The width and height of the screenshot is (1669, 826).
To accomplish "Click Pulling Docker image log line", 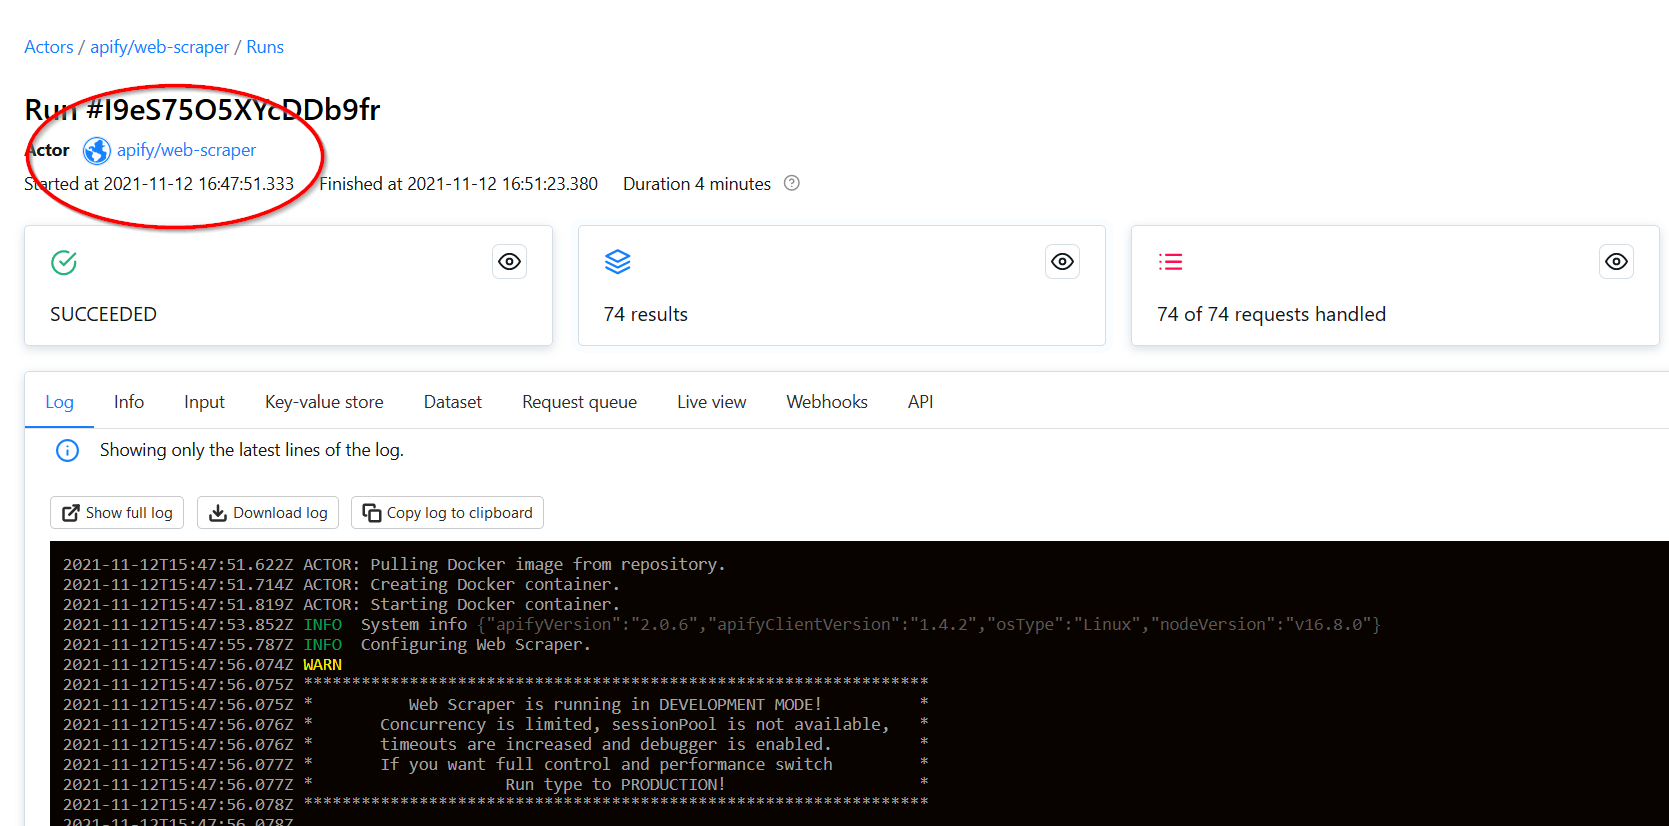I will click(394, 564).
